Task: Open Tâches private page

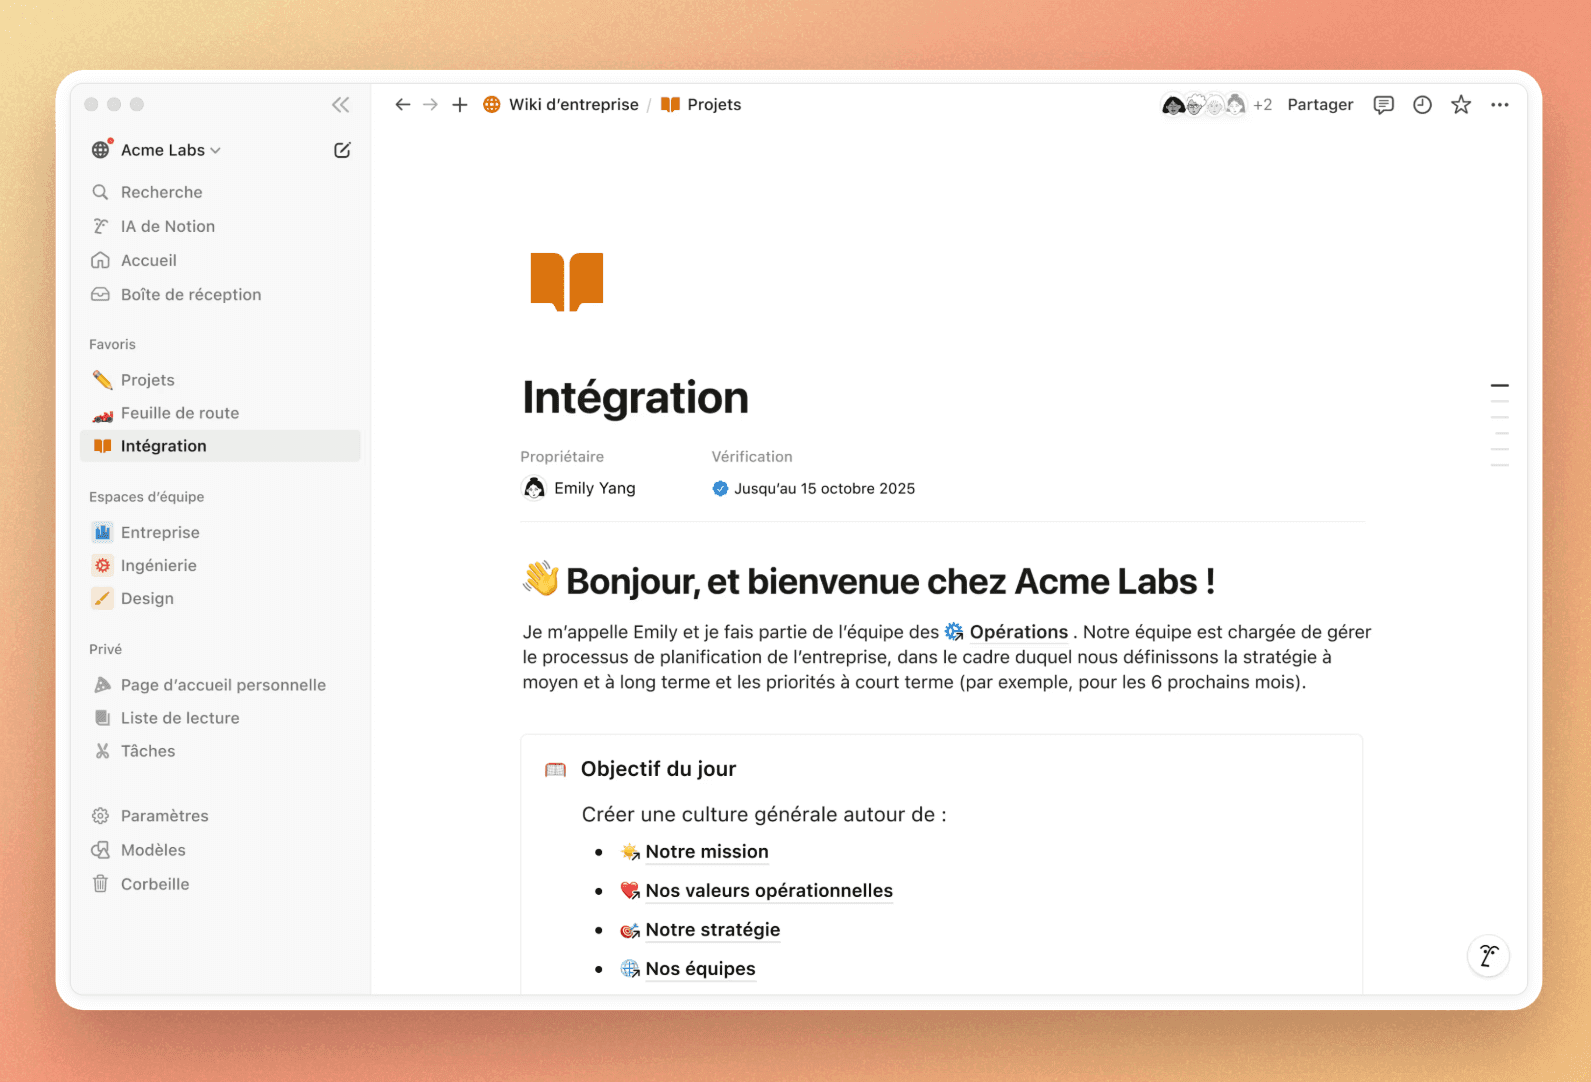Action: tap(220, 751)
